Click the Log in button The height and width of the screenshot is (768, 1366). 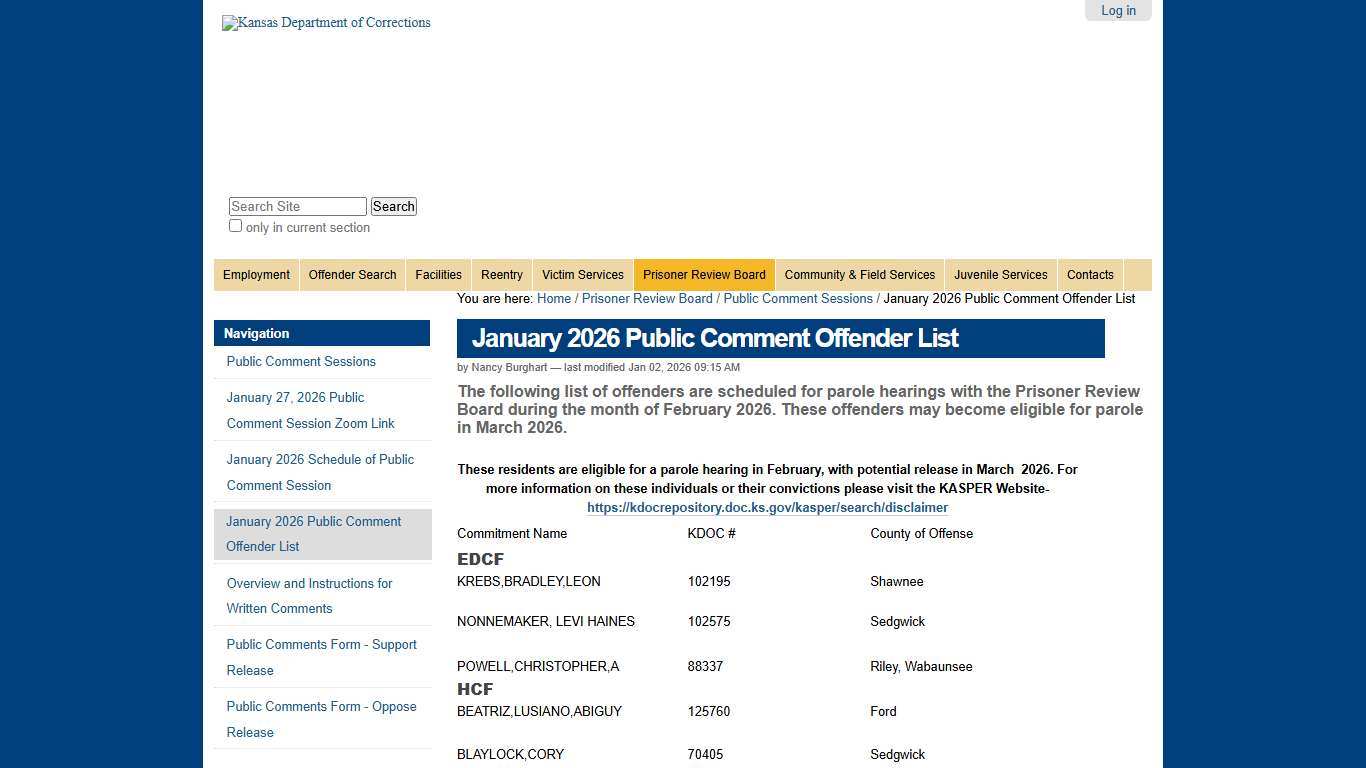point(1118,10)
